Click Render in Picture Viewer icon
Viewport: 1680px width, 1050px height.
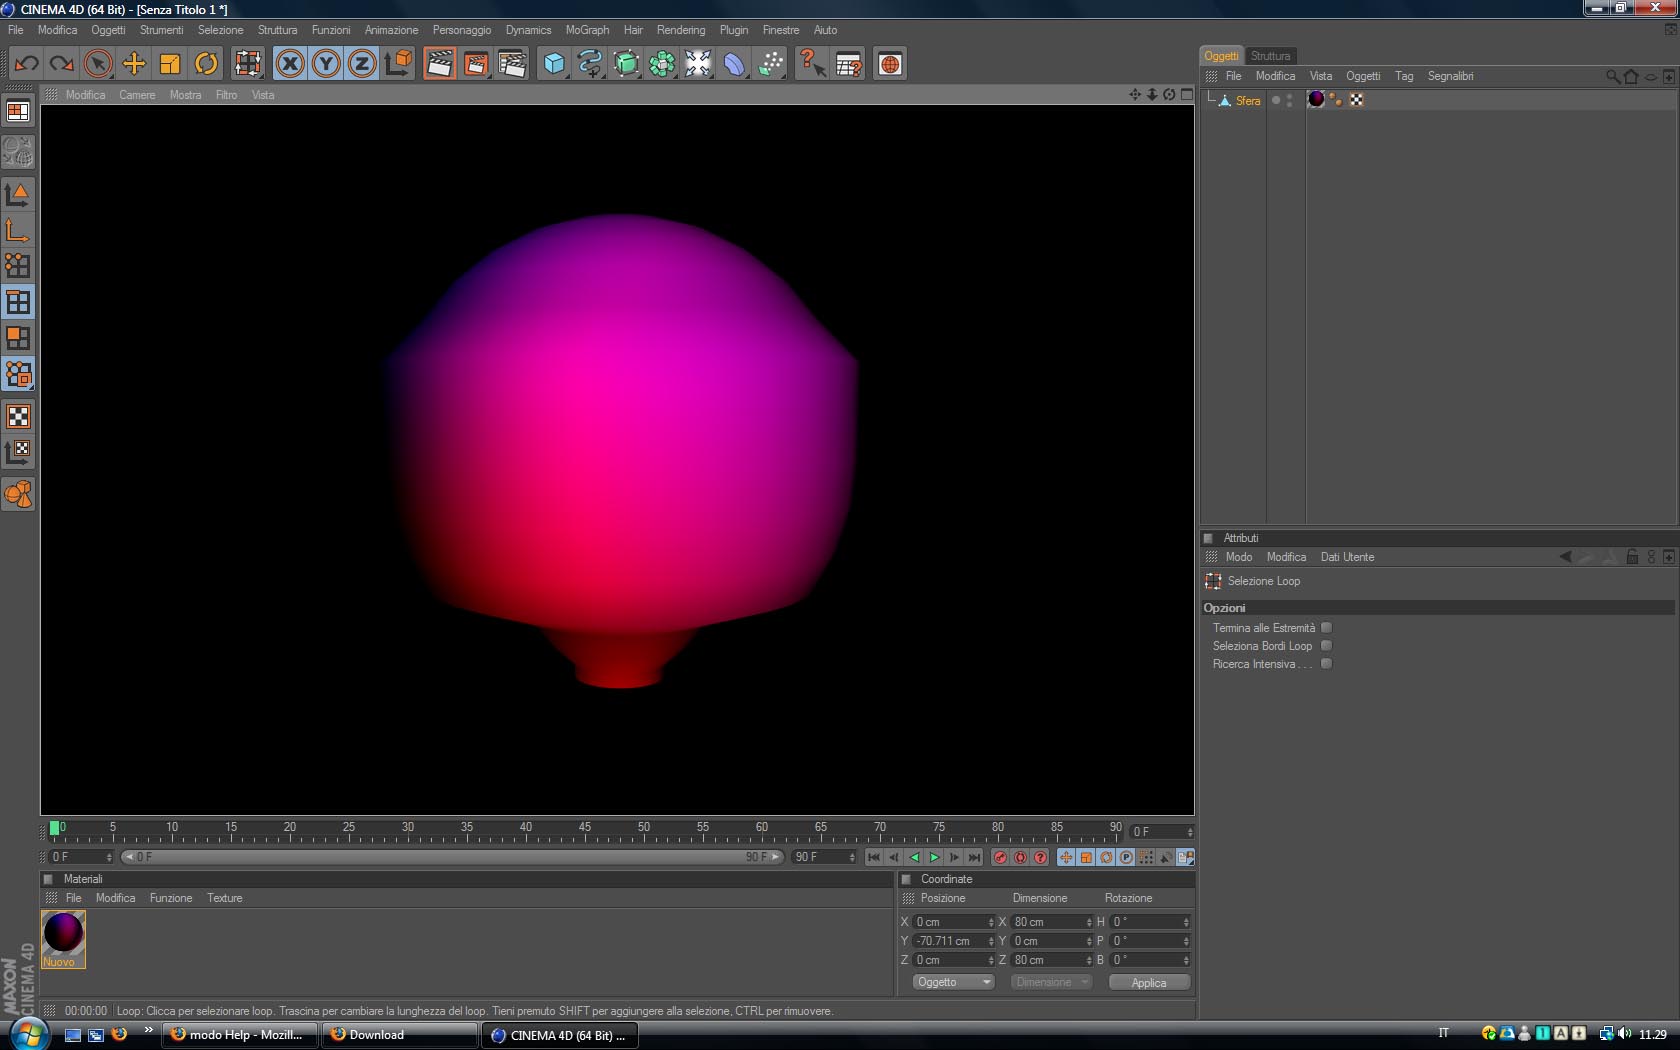tap(476, 64)
